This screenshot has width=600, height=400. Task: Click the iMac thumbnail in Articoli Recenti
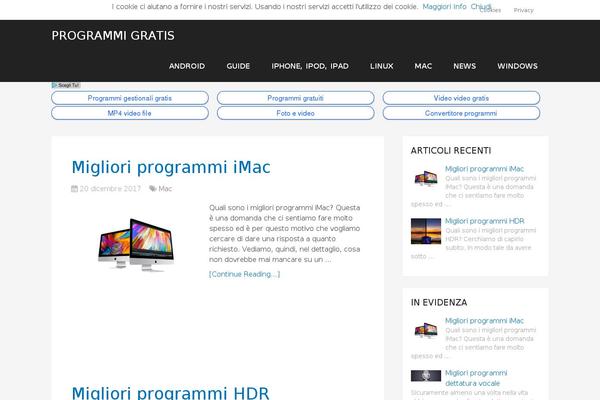click(x=426, y=178)
